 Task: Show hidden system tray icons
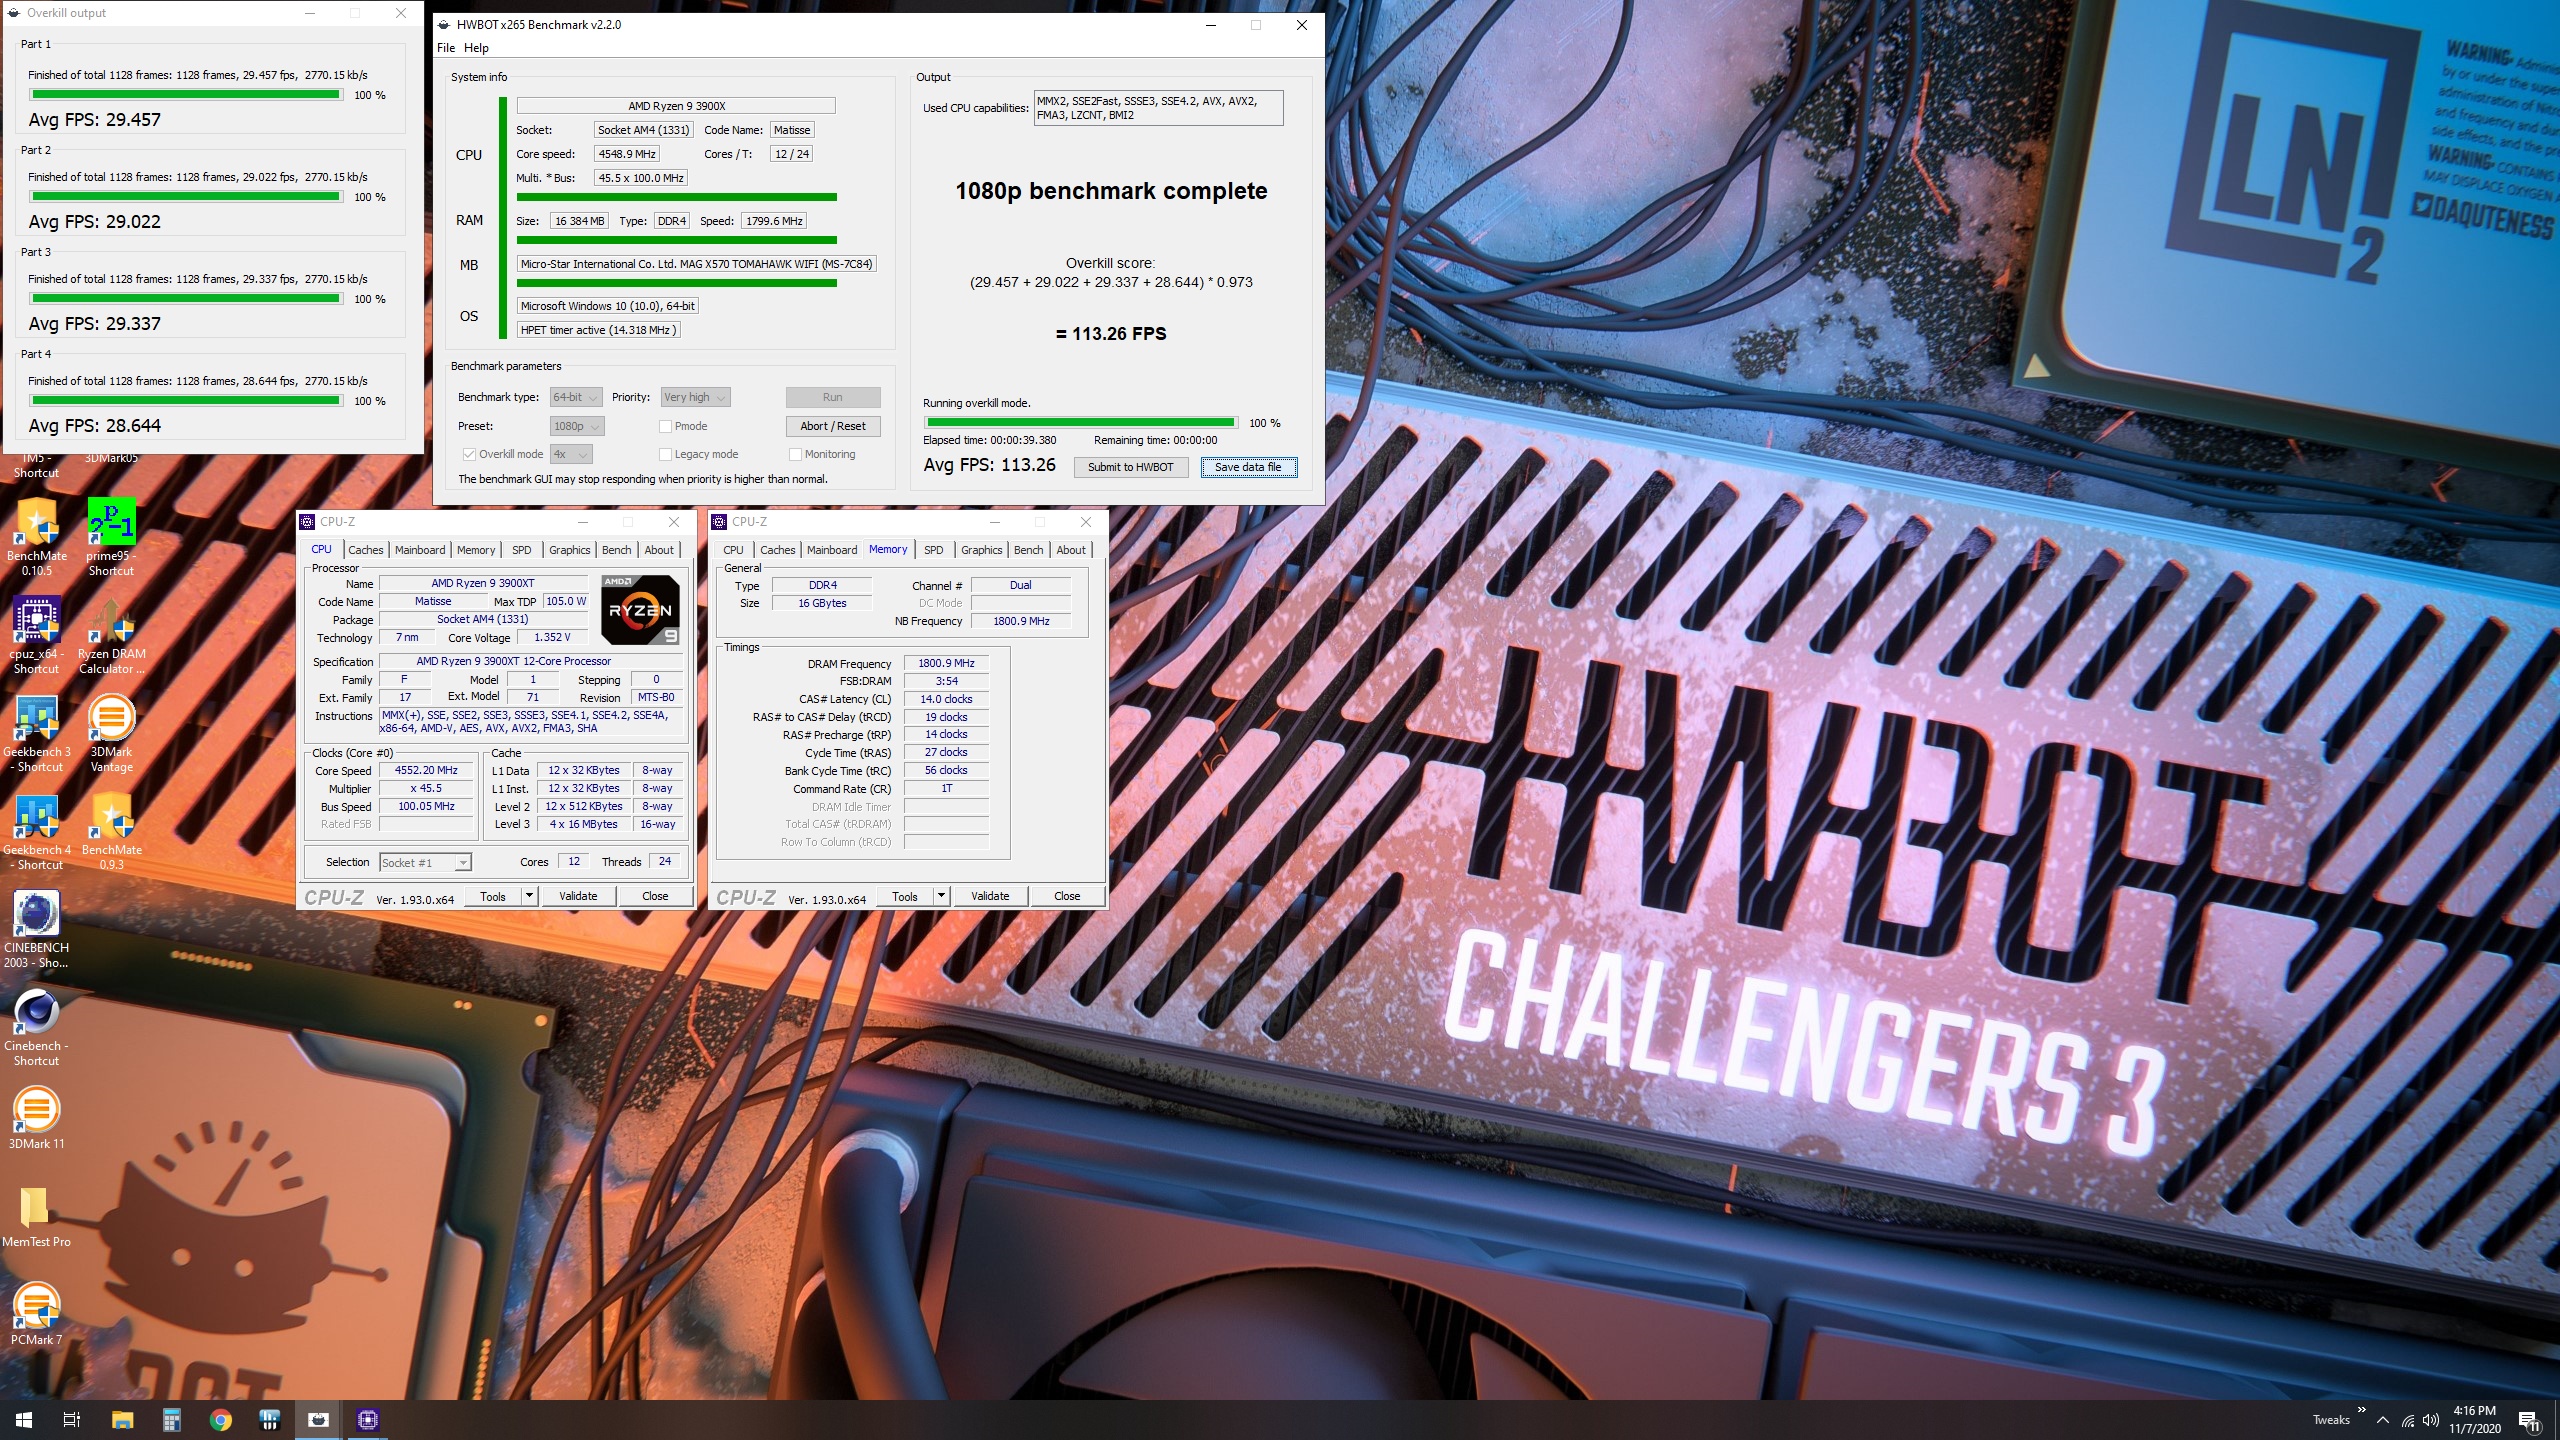coord(2383,1420)
